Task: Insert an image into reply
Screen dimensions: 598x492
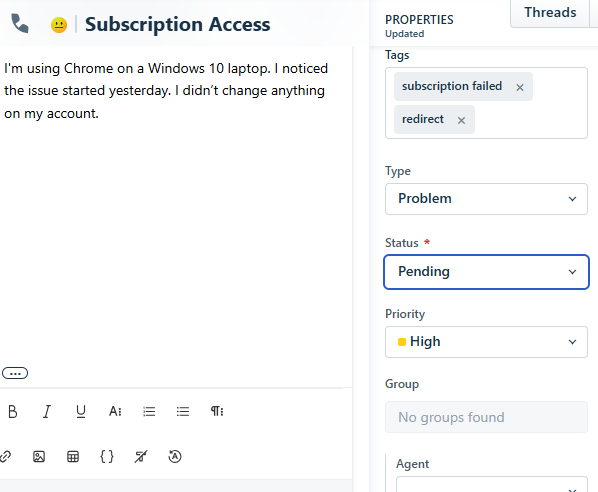Action: 39,457
